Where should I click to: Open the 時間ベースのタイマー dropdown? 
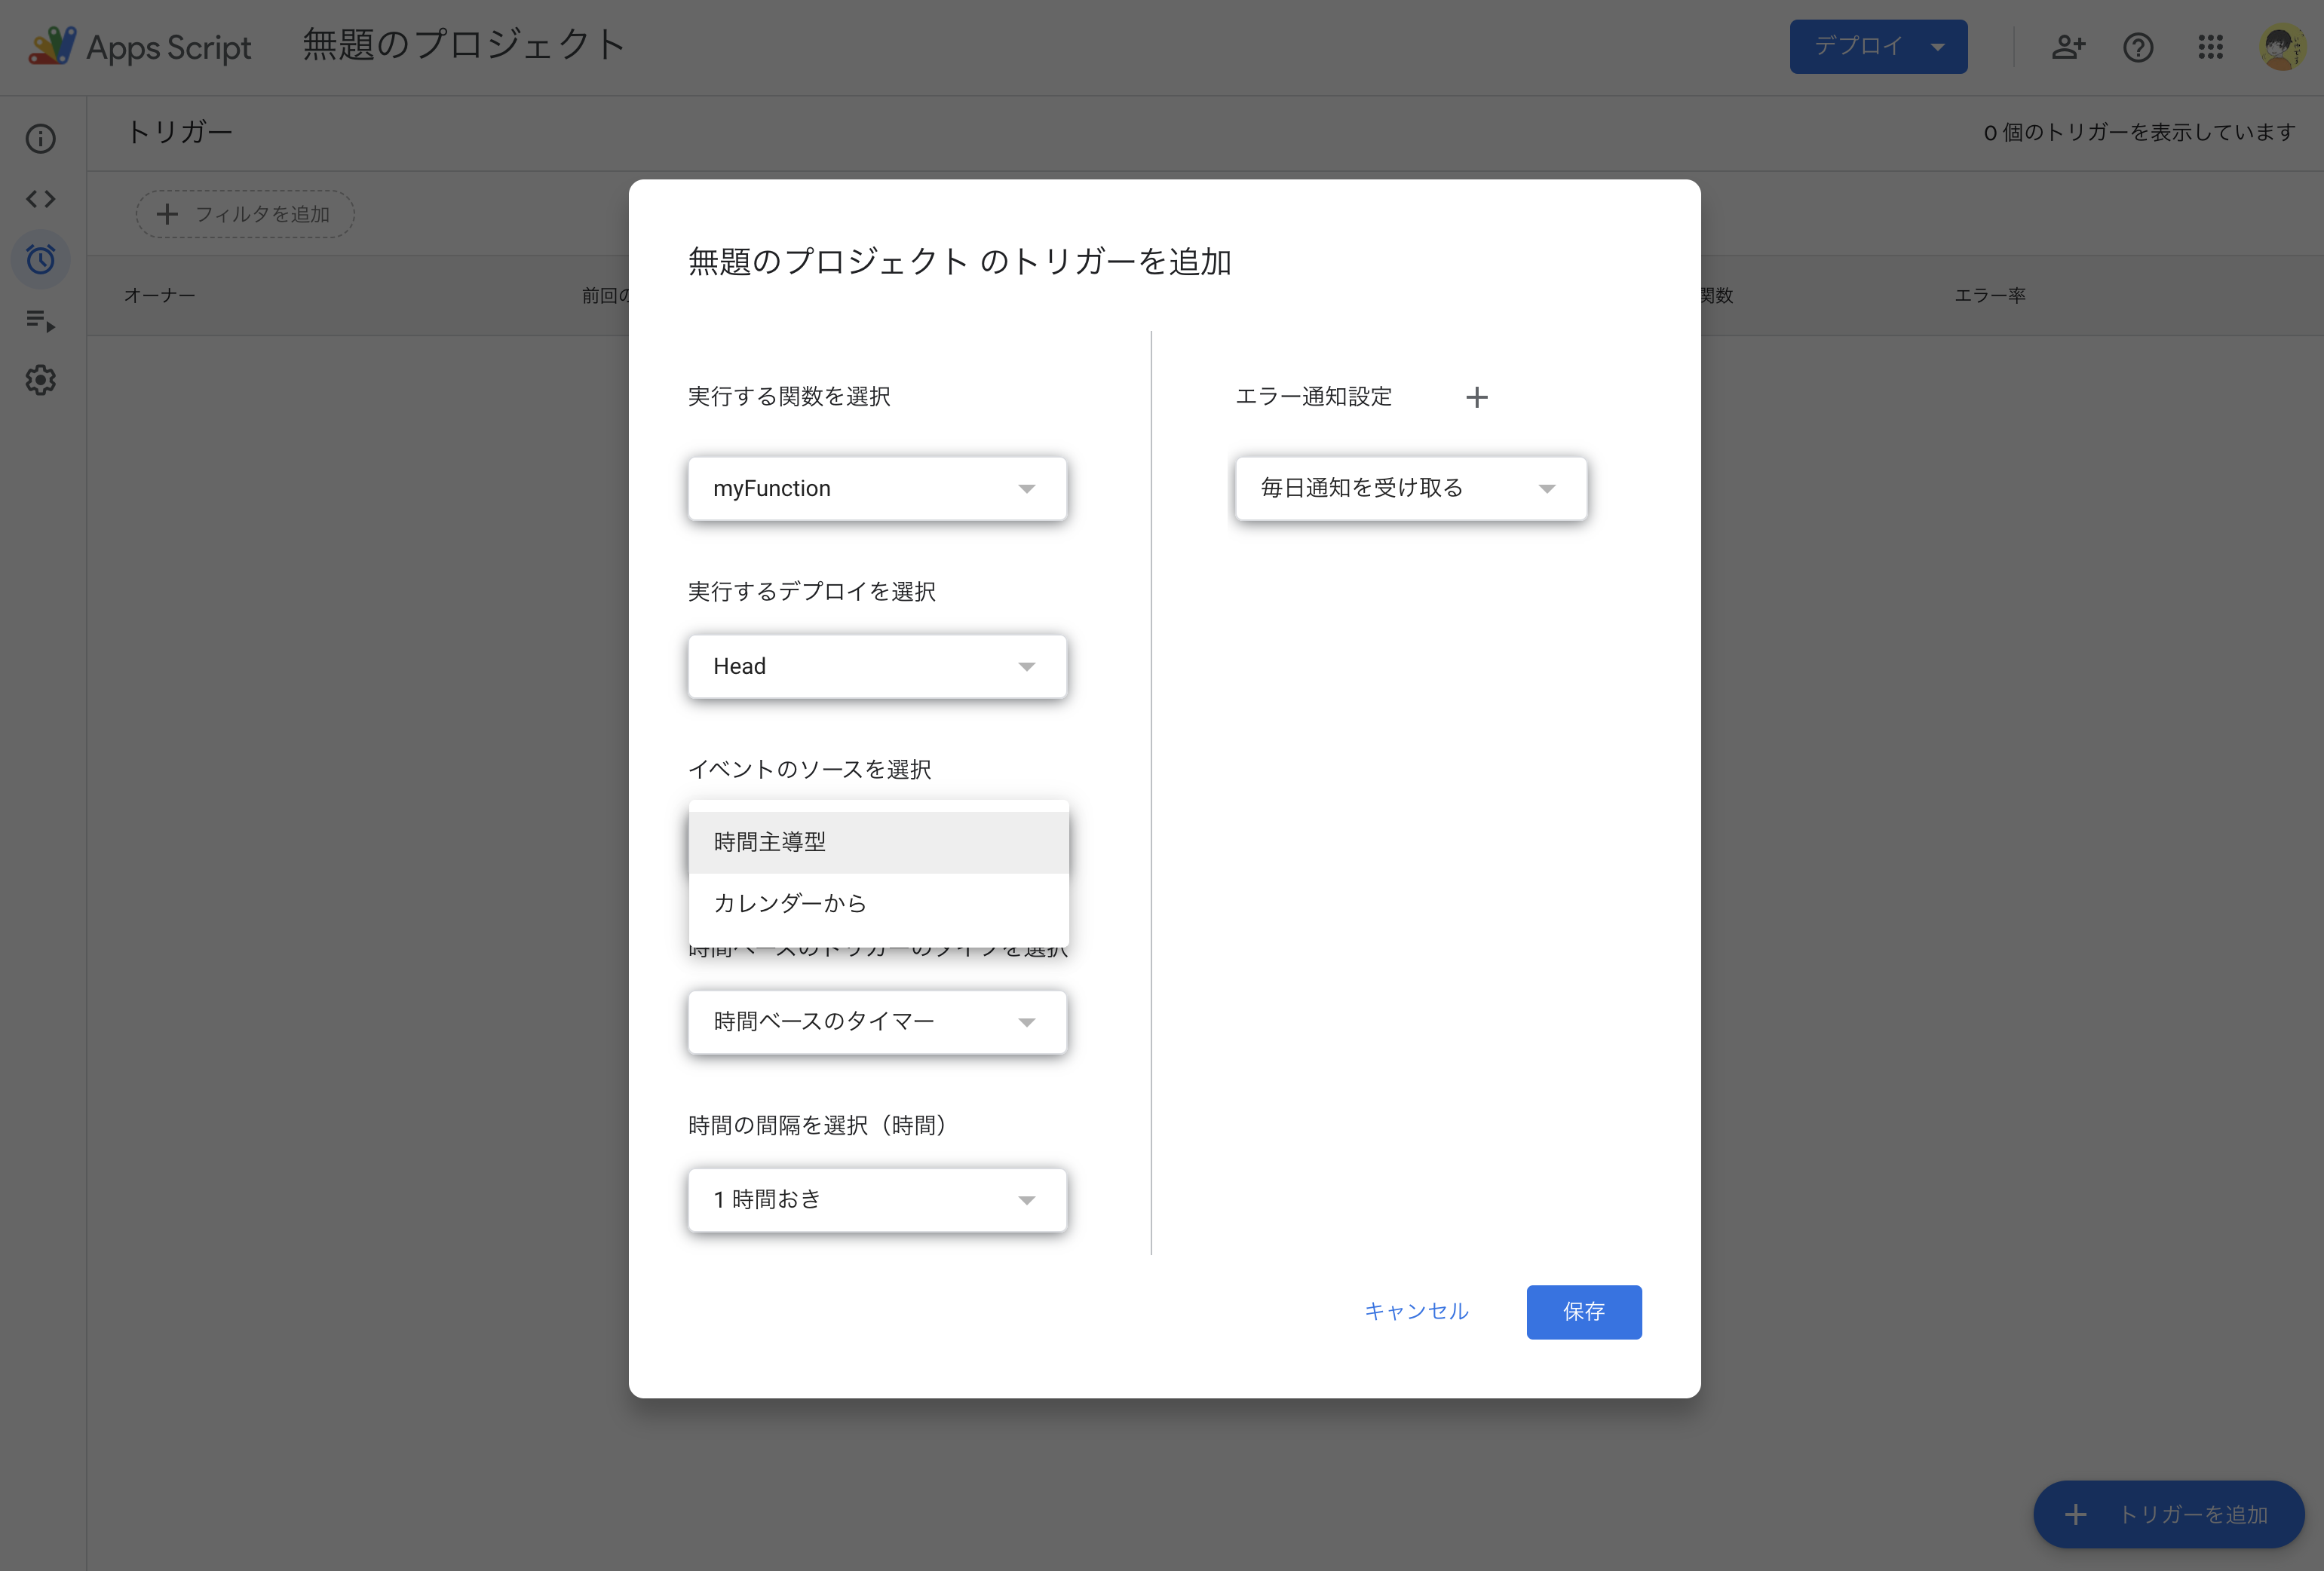[x=877, y=1022]
